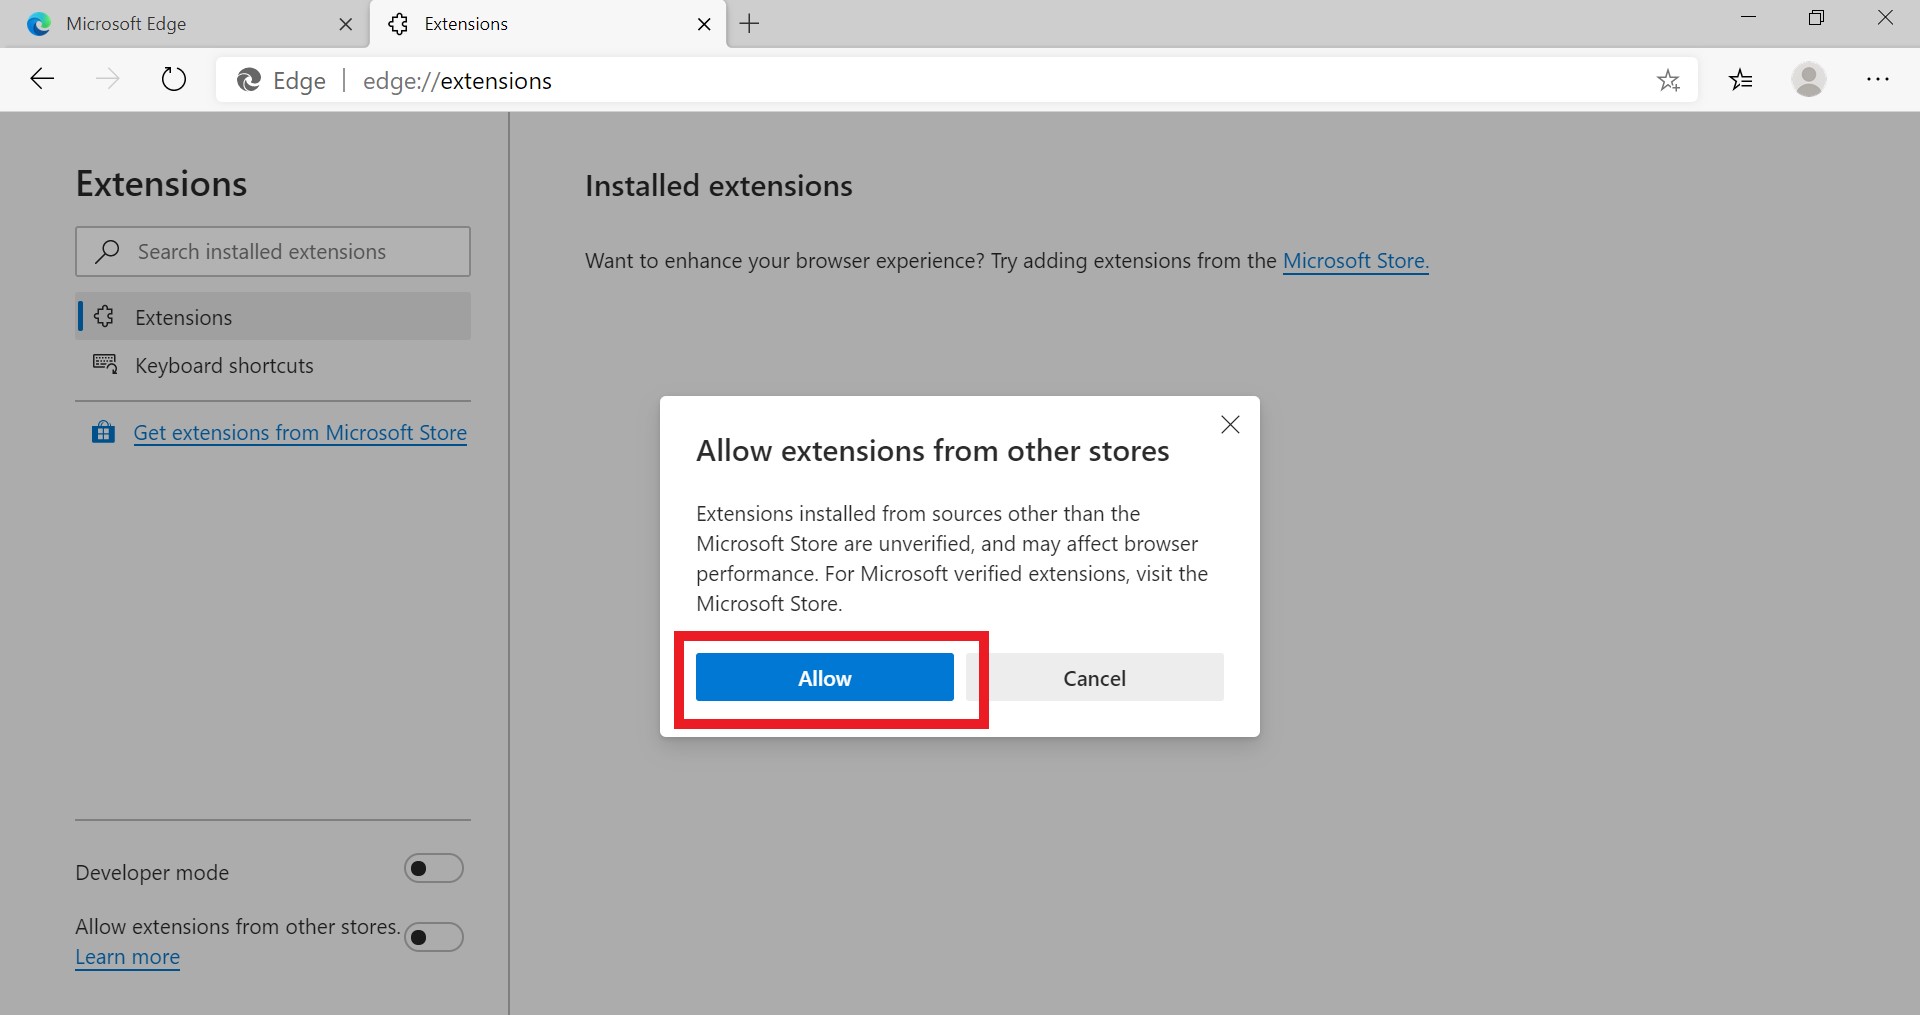
Task: Minimize the browser window
Action: [1748, 18]
